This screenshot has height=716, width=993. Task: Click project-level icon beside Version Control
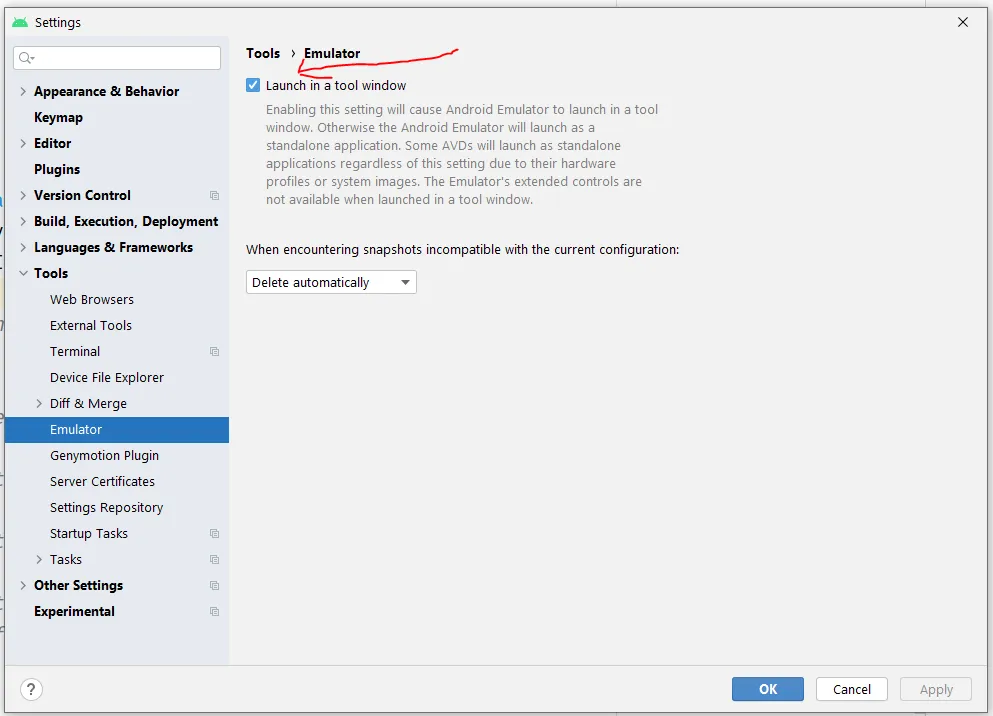tap(215, 196)
